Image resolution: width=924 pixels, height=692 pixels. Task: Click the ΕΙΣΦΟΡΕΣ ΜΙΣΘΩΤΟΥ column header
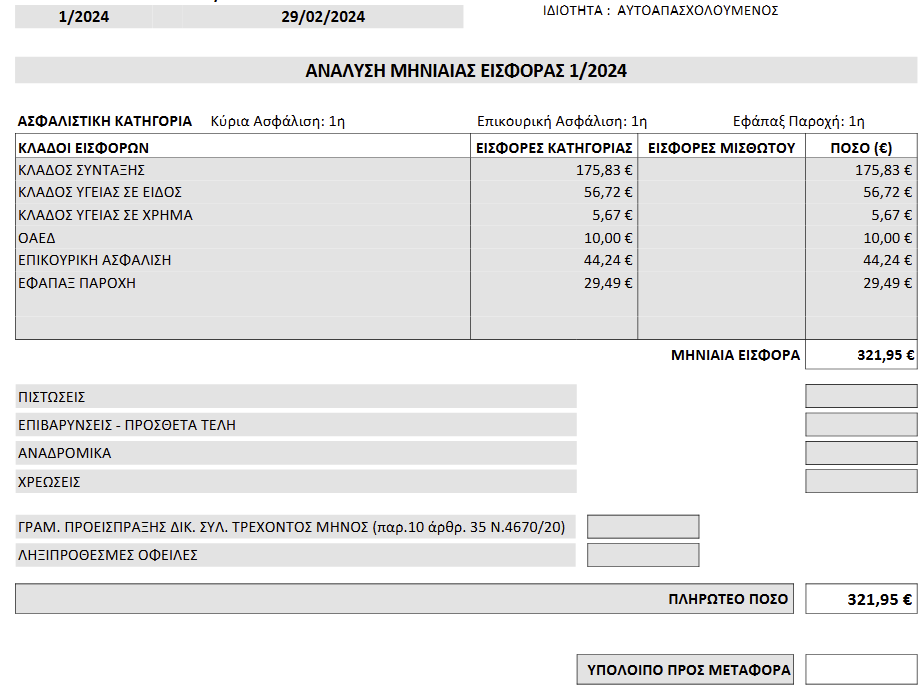[x=721, y=147]
